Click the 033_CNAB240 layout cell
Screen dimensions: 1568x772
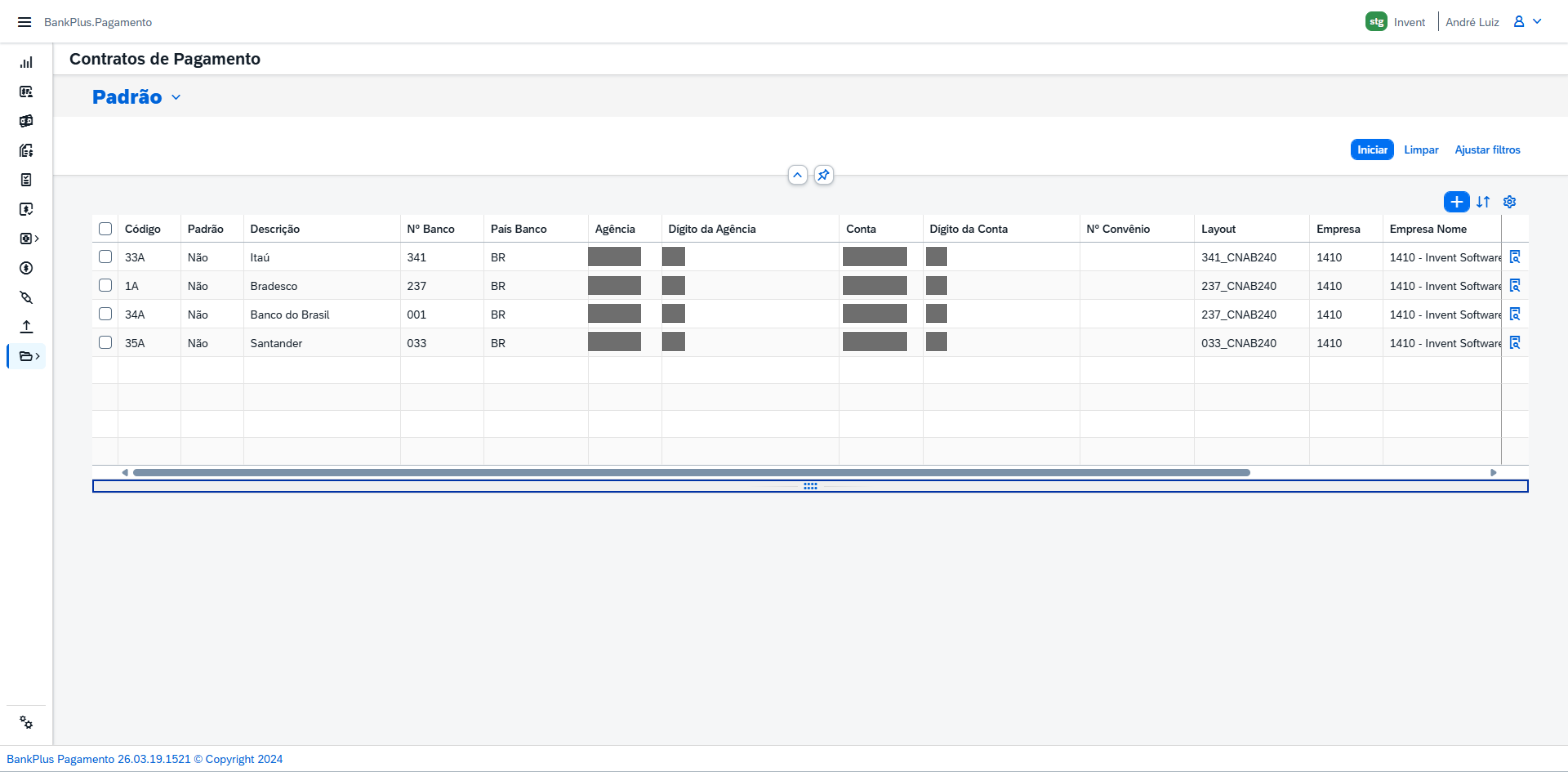1252,343
